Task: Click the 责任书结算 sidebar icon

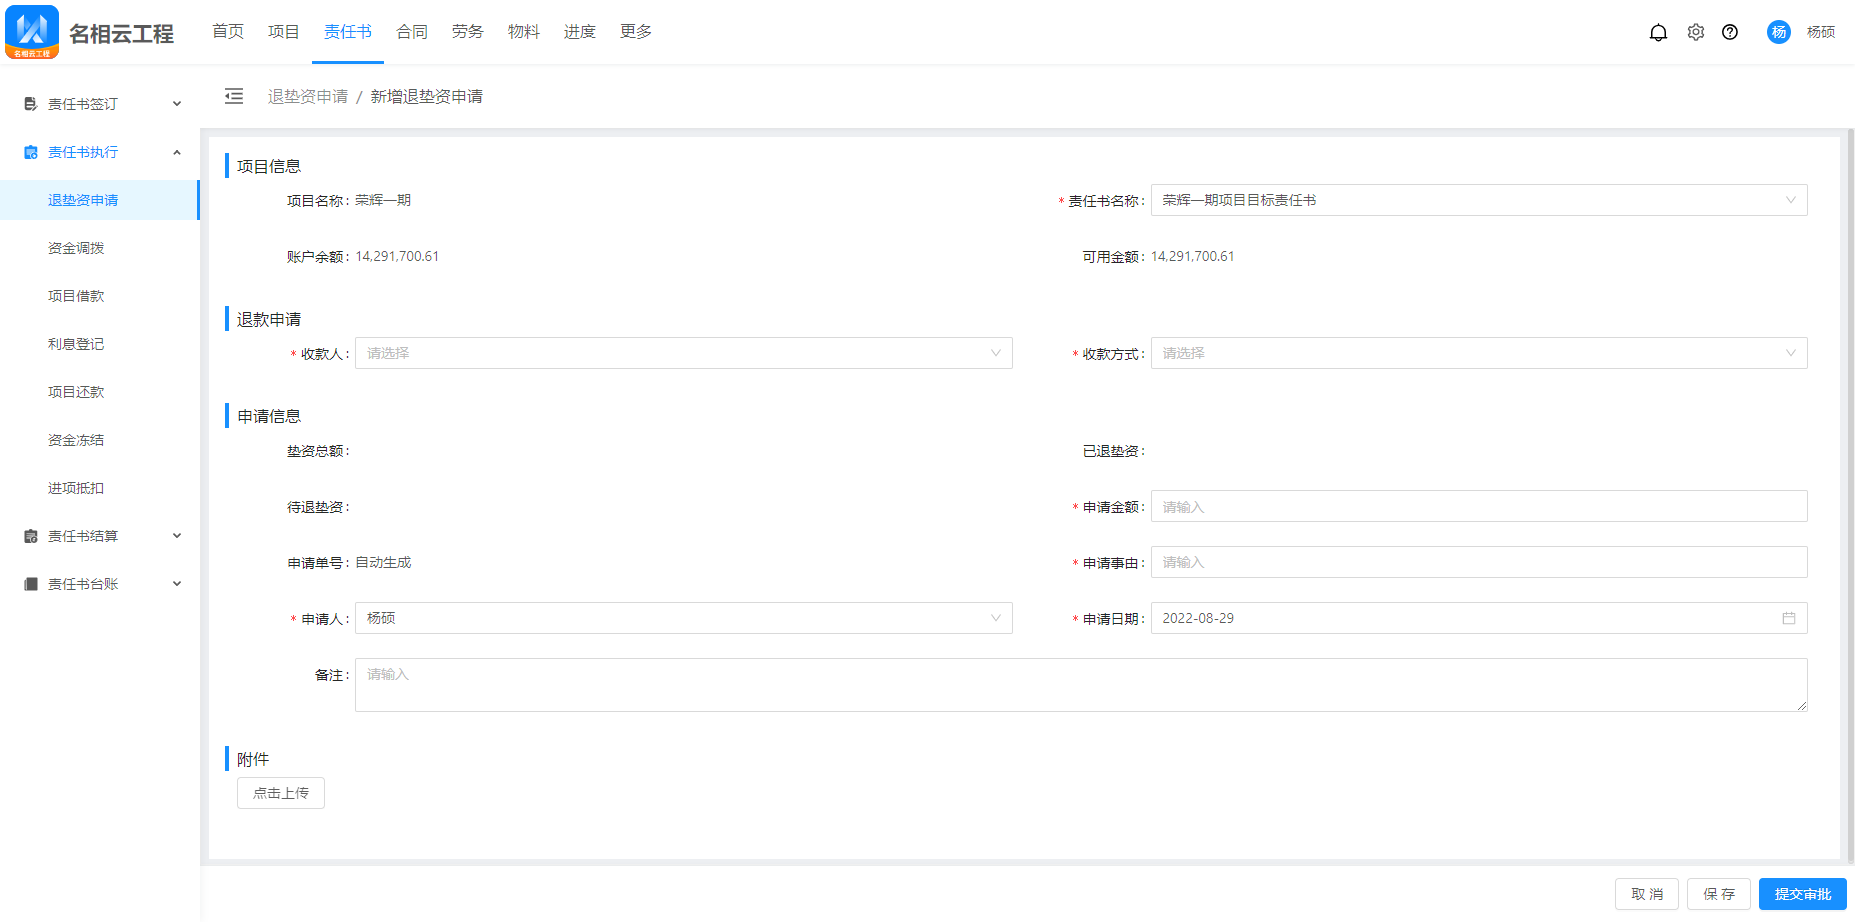Action: tap(31, 536)
